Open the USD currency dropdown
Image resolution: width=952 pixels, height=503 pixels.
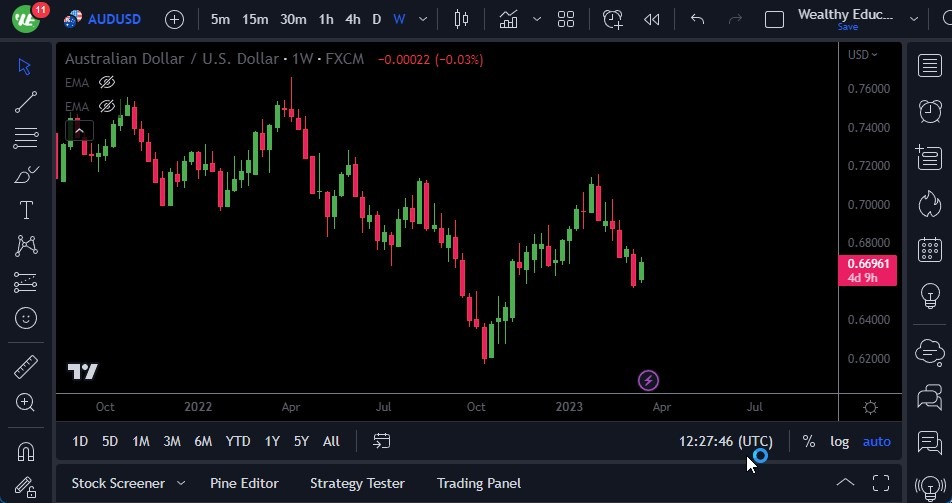[862, 55]
